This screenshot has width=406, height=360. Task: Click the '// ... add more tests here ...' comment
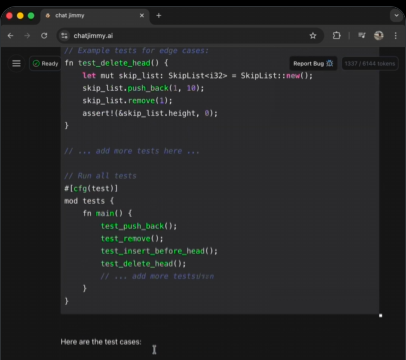[132, 151]
